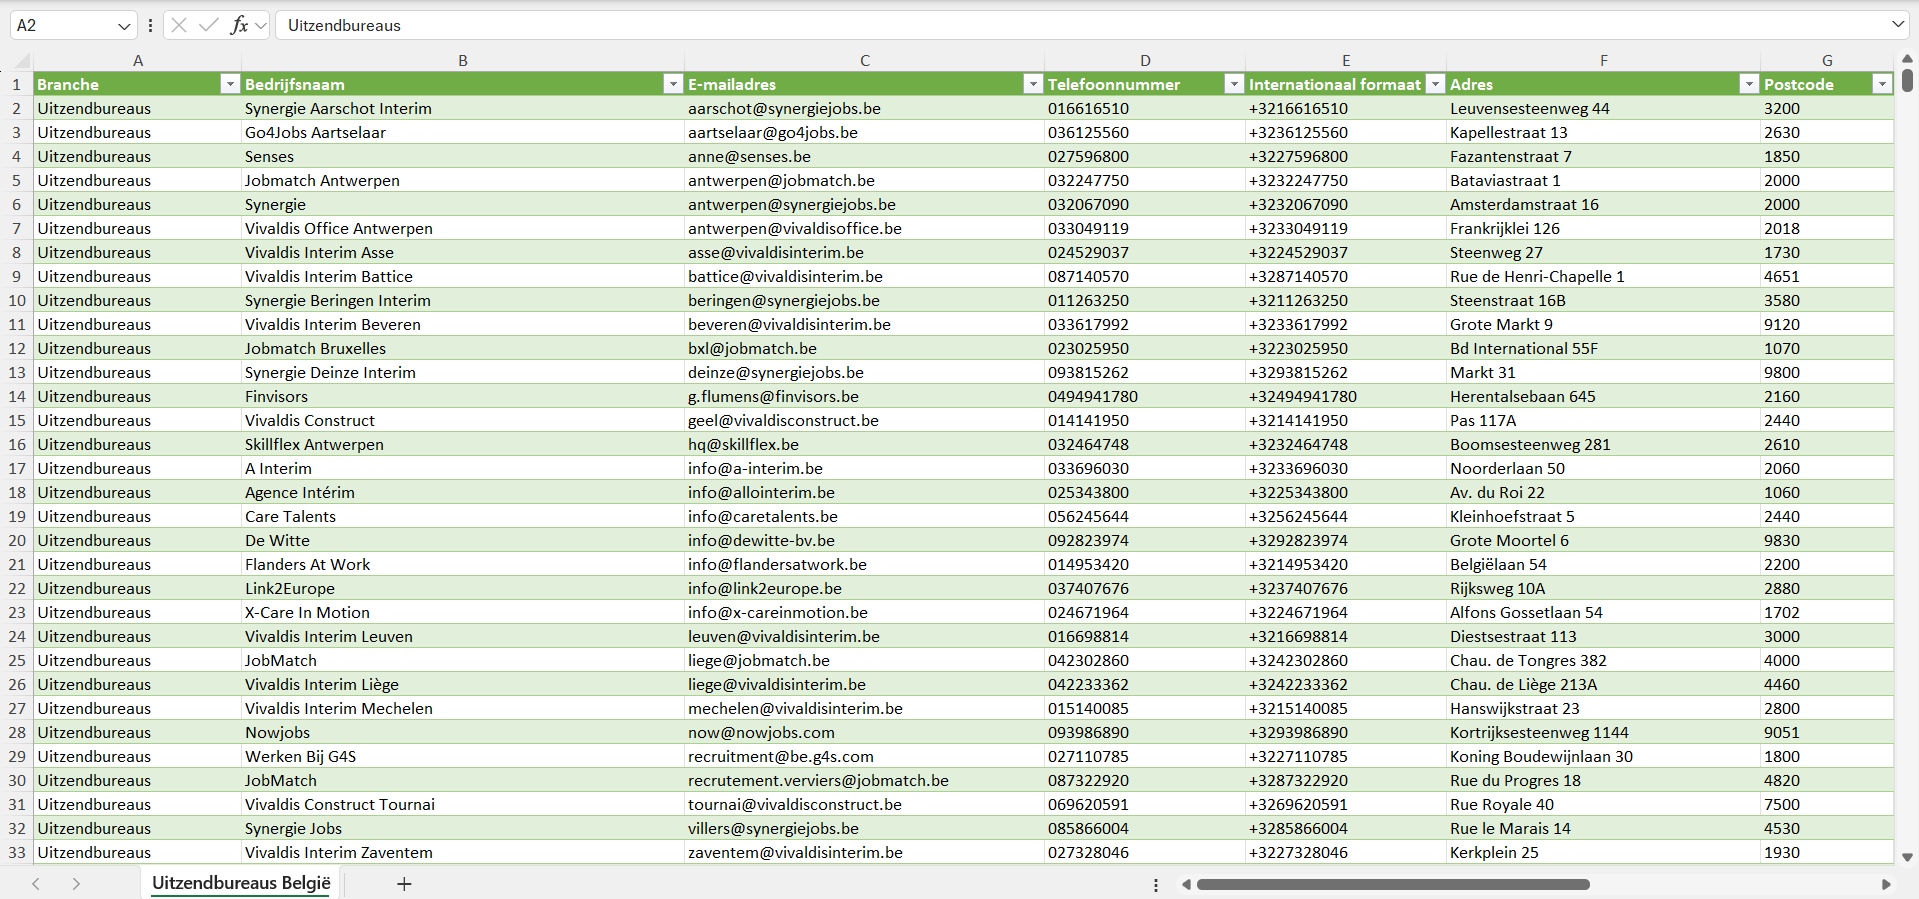Open the Bedrijfsnaam filter dropdown

[x=672, y=85]
